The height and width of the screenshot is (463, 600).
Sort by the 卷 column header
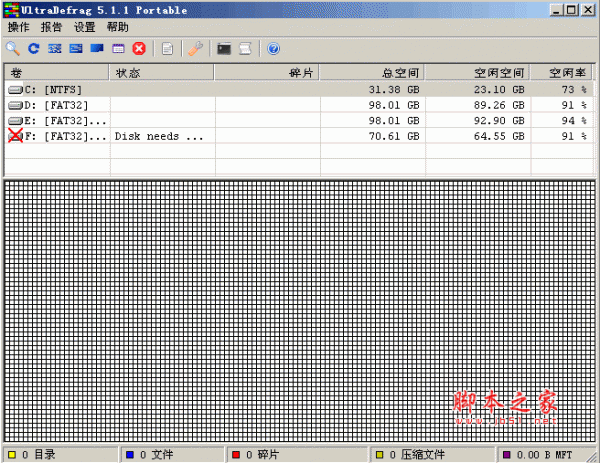57,73
